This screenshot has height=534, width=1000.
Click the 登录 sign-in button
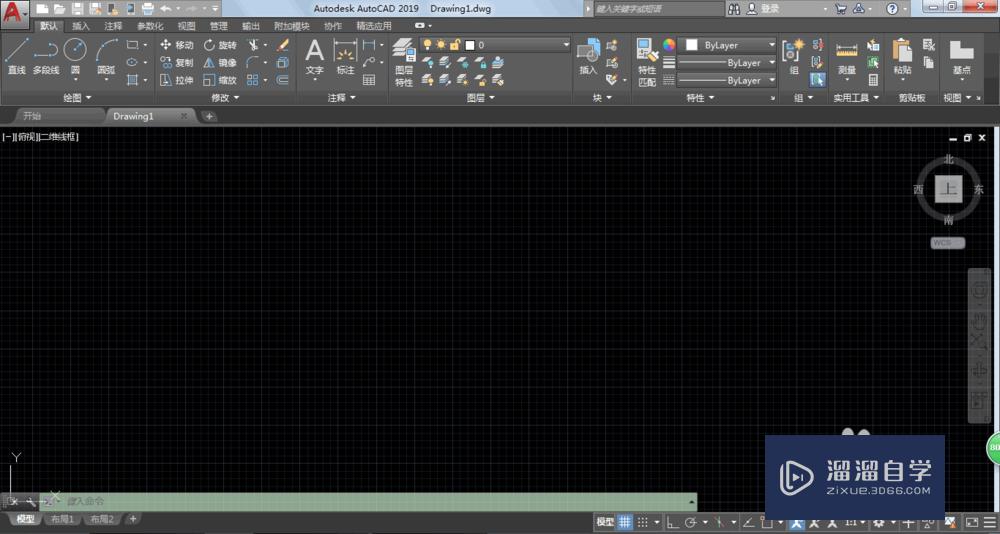[763, 9]
